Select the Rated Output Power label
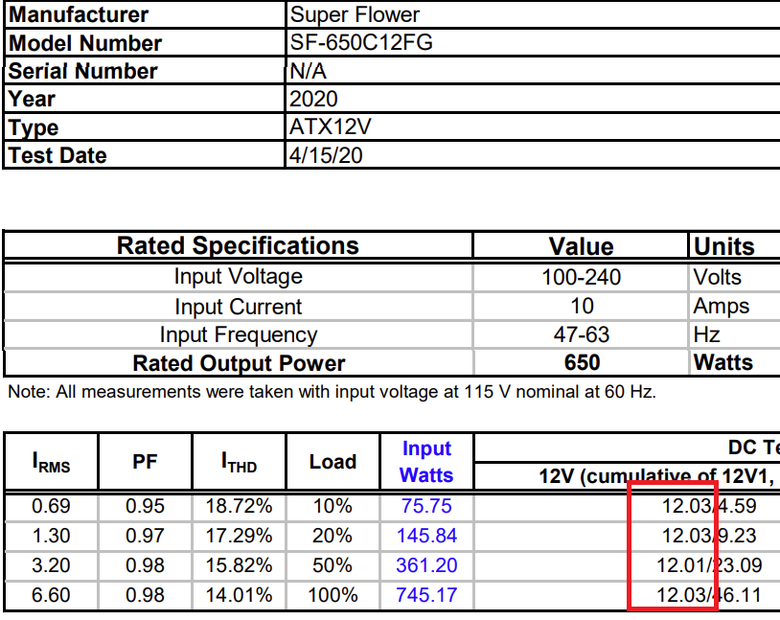780x620 pixels. (239, 363)
